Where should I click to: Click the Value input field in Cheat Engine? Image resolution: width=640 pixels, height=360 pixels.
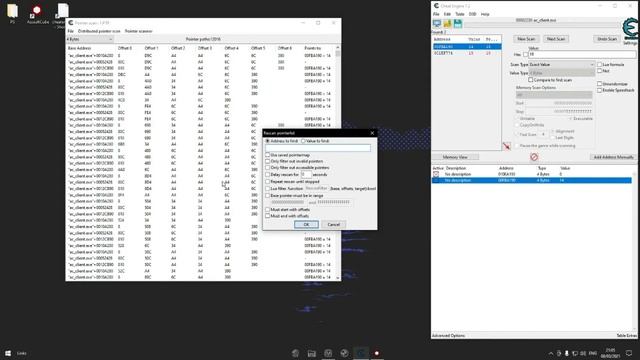[x=582, y=54]
